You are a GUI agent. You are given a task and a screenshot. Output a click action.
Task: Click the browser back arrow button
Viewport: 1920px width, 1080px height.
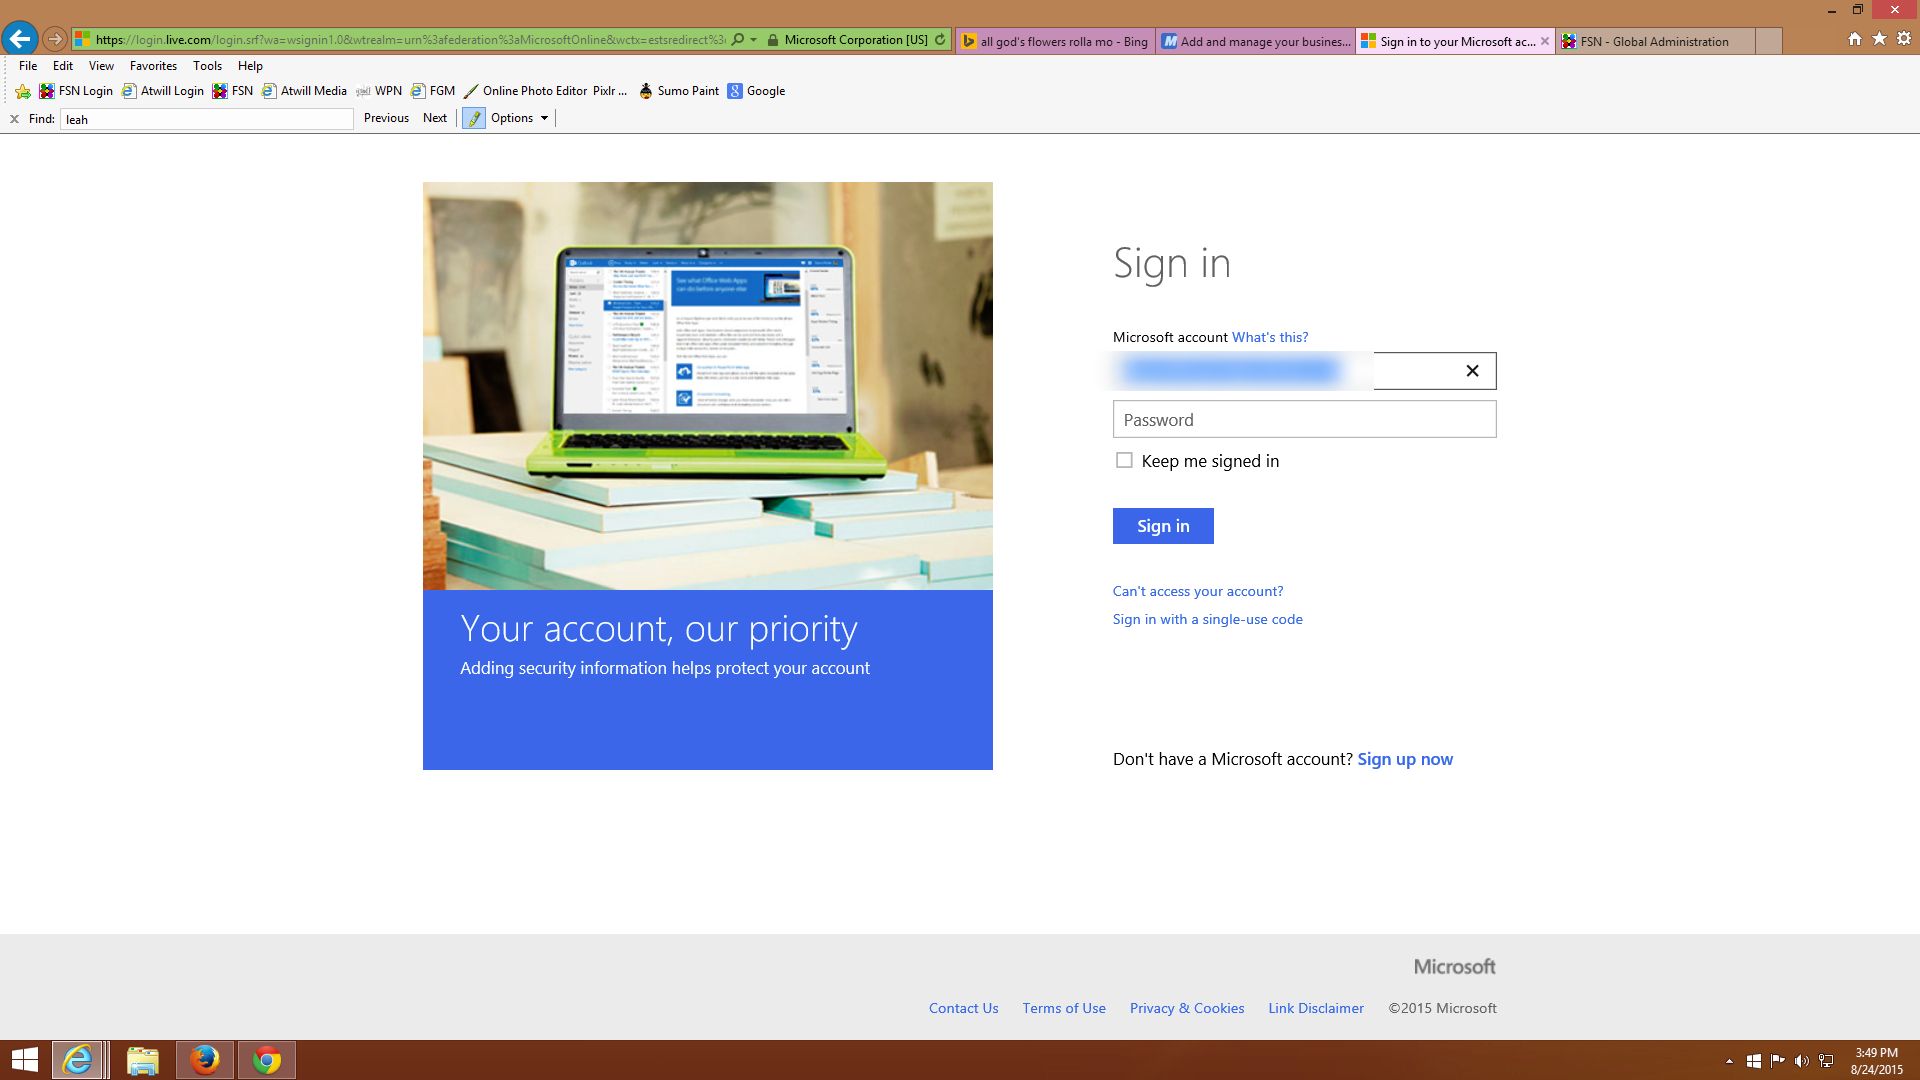pos(19,39)
